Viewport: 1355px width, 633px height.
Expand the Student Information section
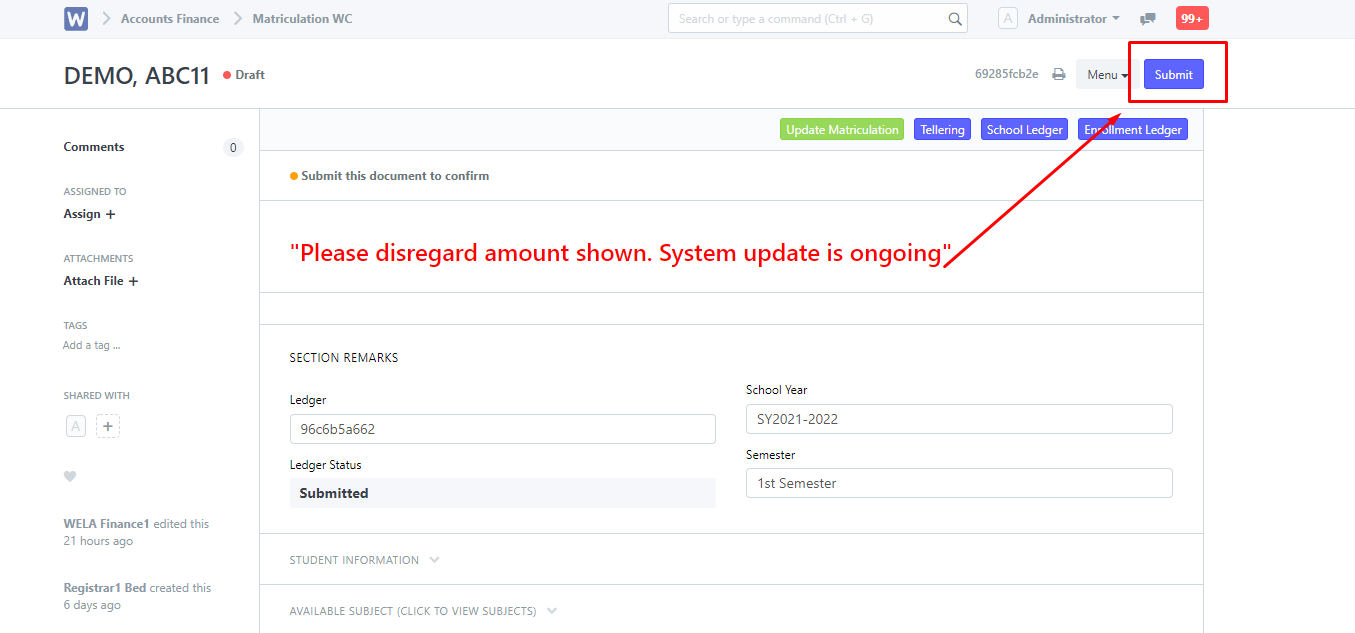pyautogui.click(x=365, y=560)
